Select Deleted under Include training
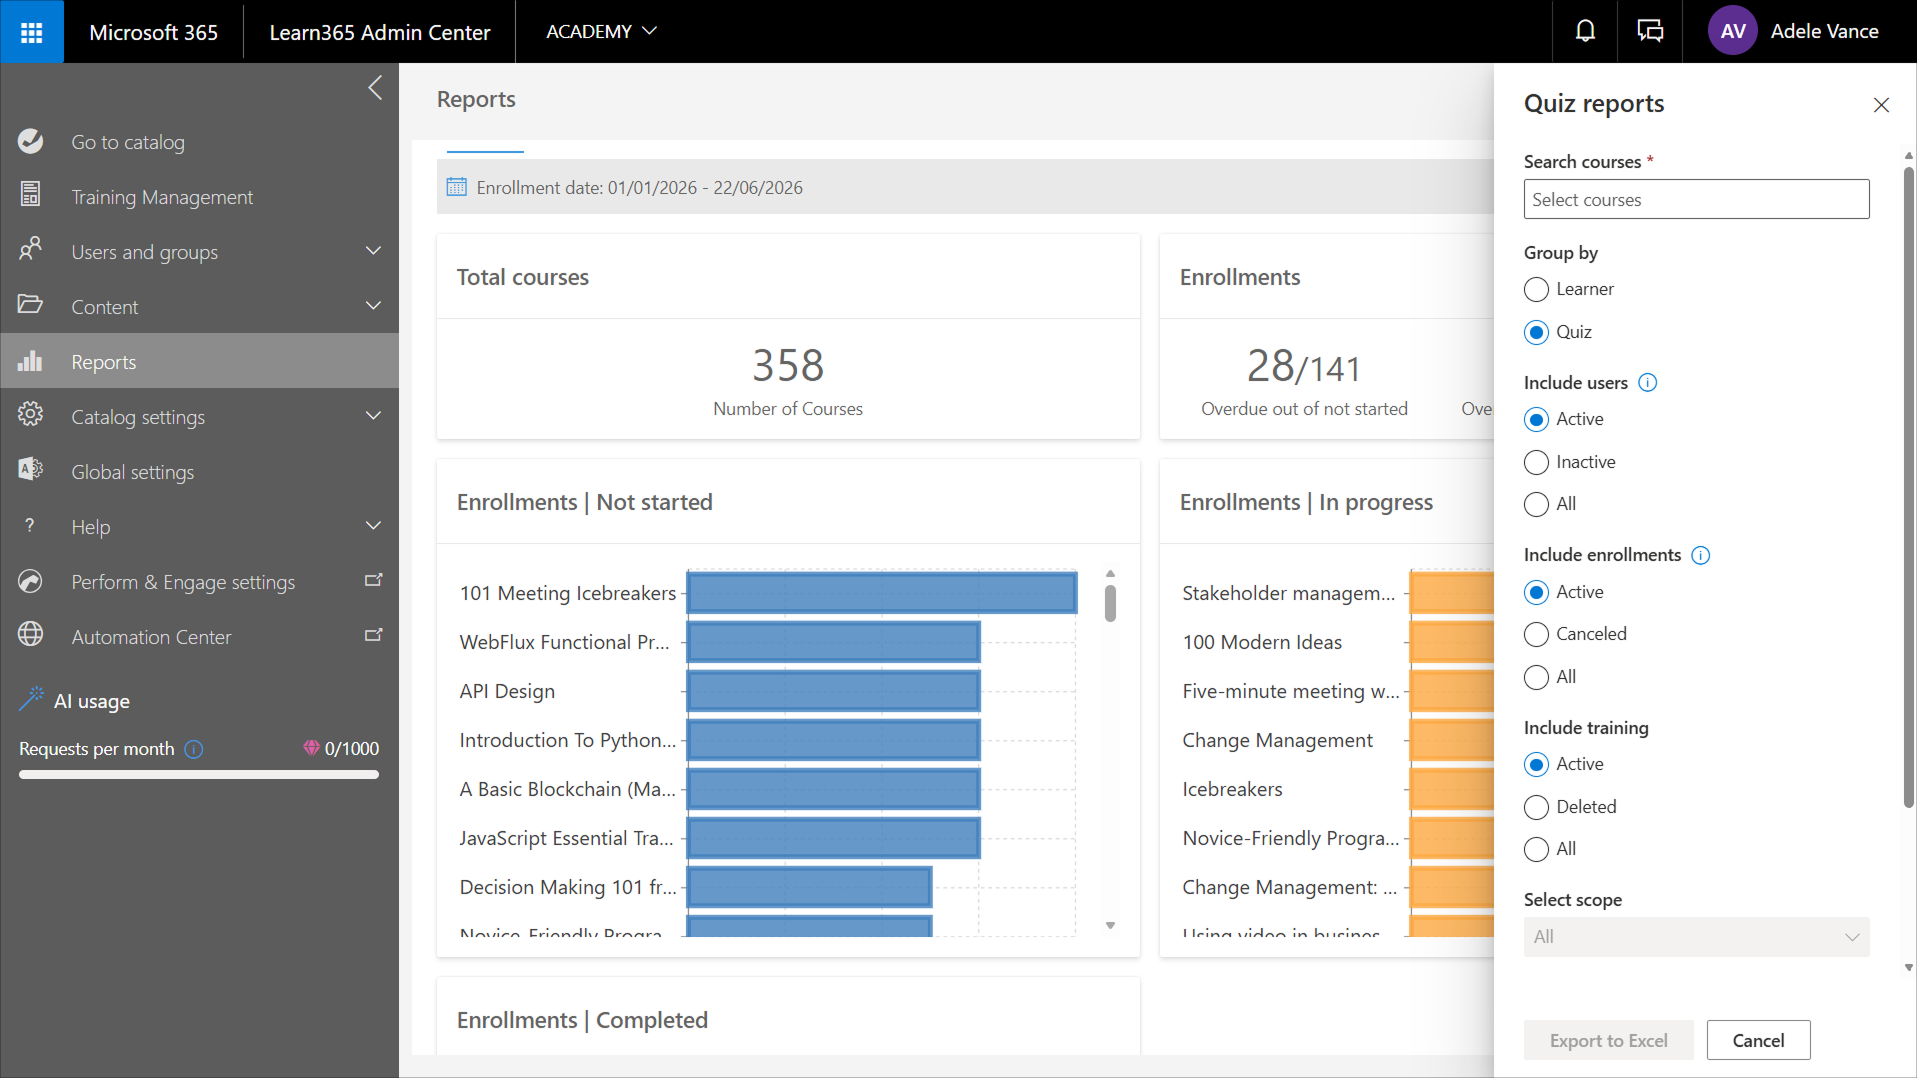Screen dimensions: 1917x1078 [x=1537, y=808]
